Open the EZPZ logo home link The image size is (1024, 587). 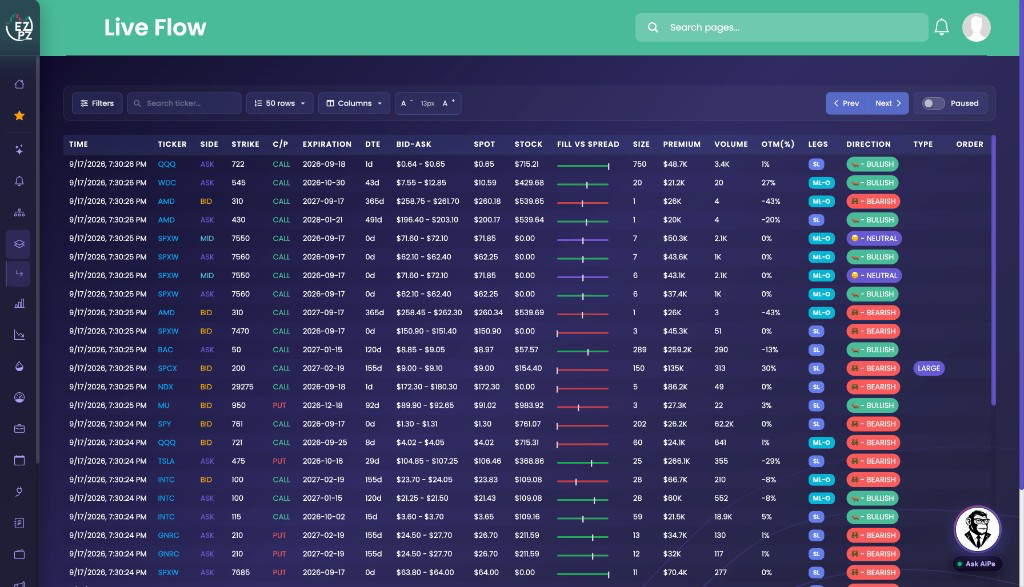pyautogui.click(x=20, y=27)
